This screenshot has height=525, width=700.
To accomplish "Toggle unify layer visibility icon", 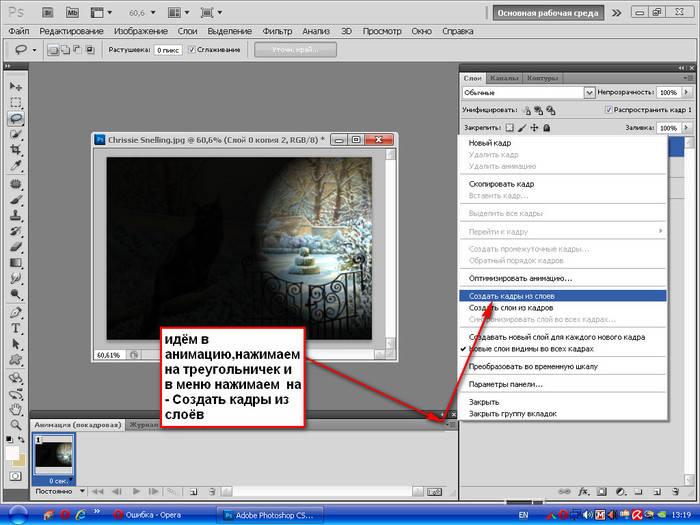I will coord(538,110).
